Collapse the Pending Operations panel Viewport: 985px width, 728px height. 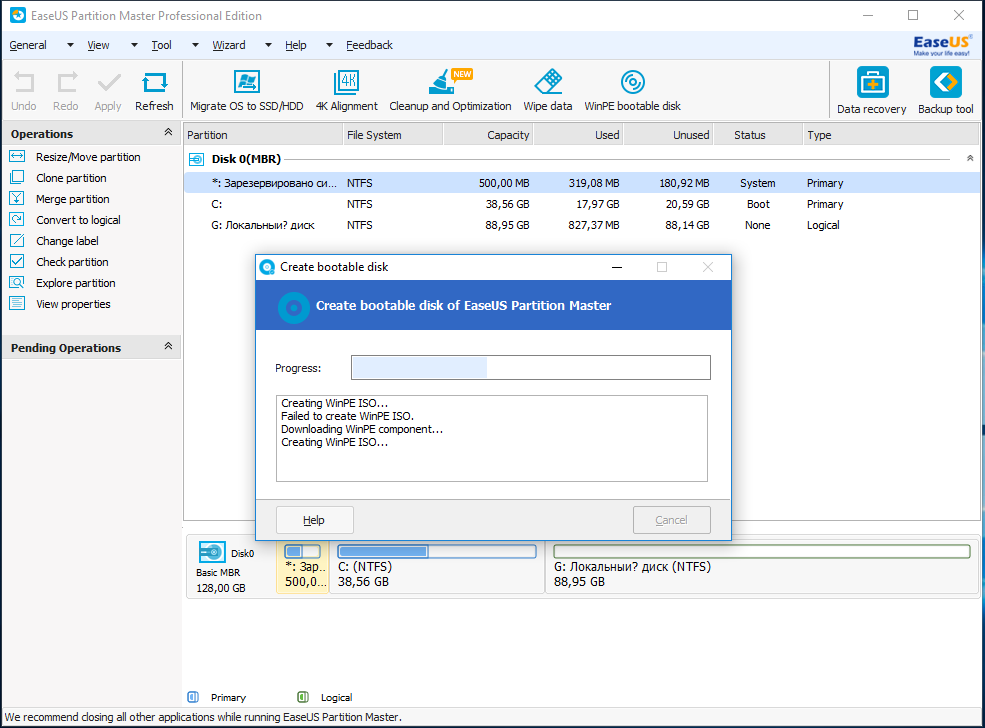[168, 347]
